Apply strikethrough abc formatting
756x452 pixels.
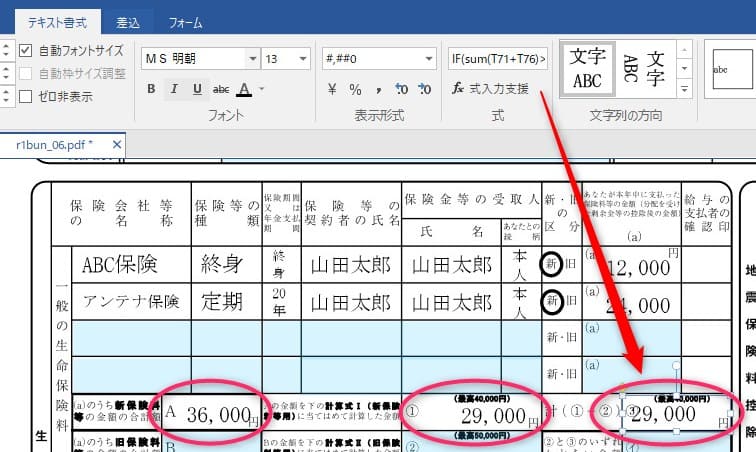point(221,89)
